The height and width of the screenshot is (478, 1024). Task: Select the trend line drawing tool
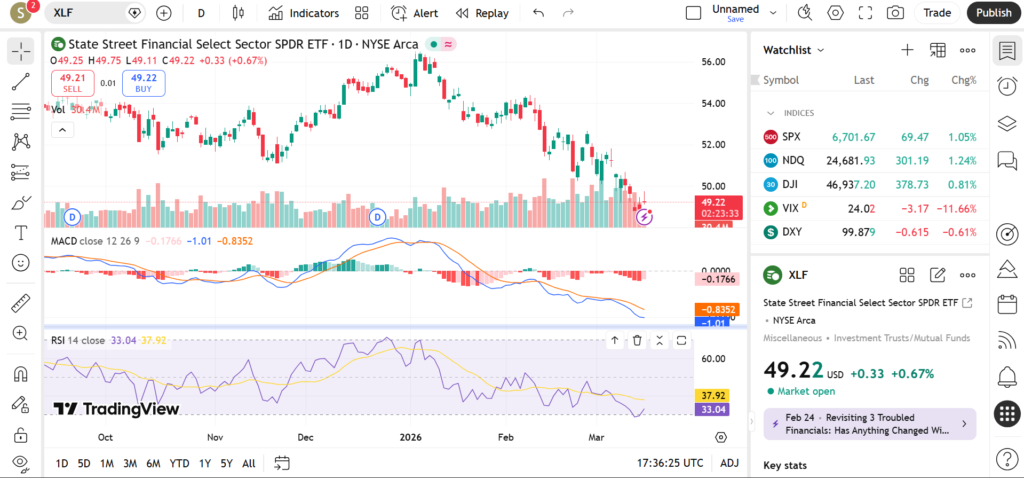tap(21, 81)
